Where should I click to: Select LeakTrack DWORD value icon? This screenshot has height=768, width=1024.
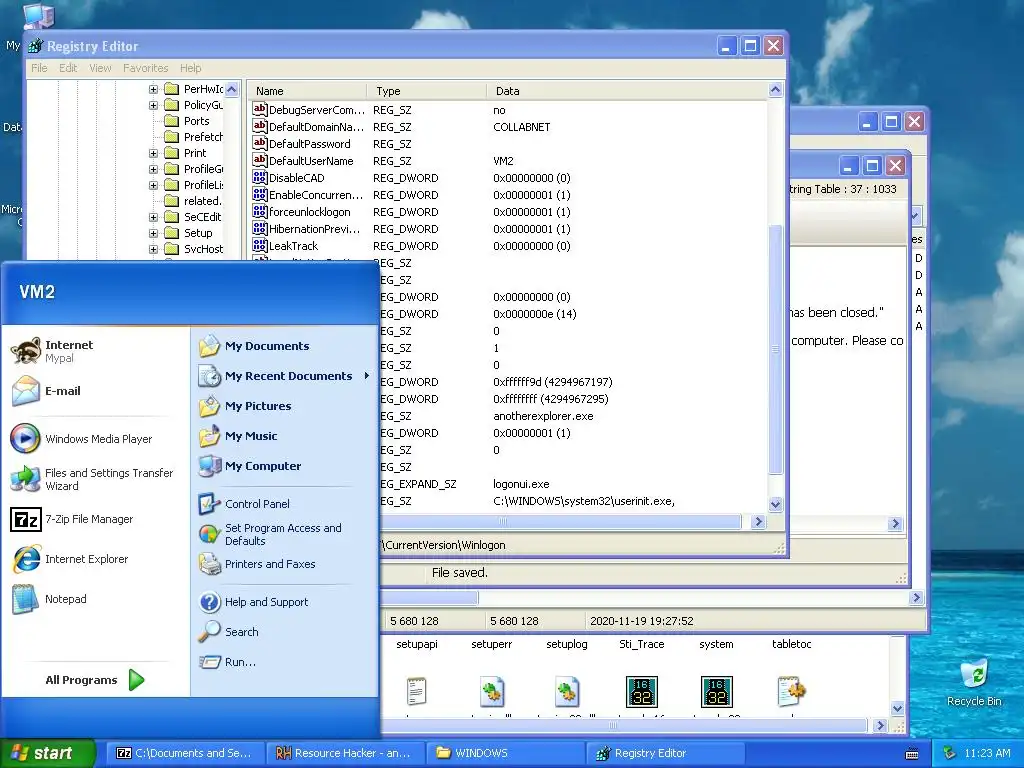pyautogui.click(x=260, y=245)
